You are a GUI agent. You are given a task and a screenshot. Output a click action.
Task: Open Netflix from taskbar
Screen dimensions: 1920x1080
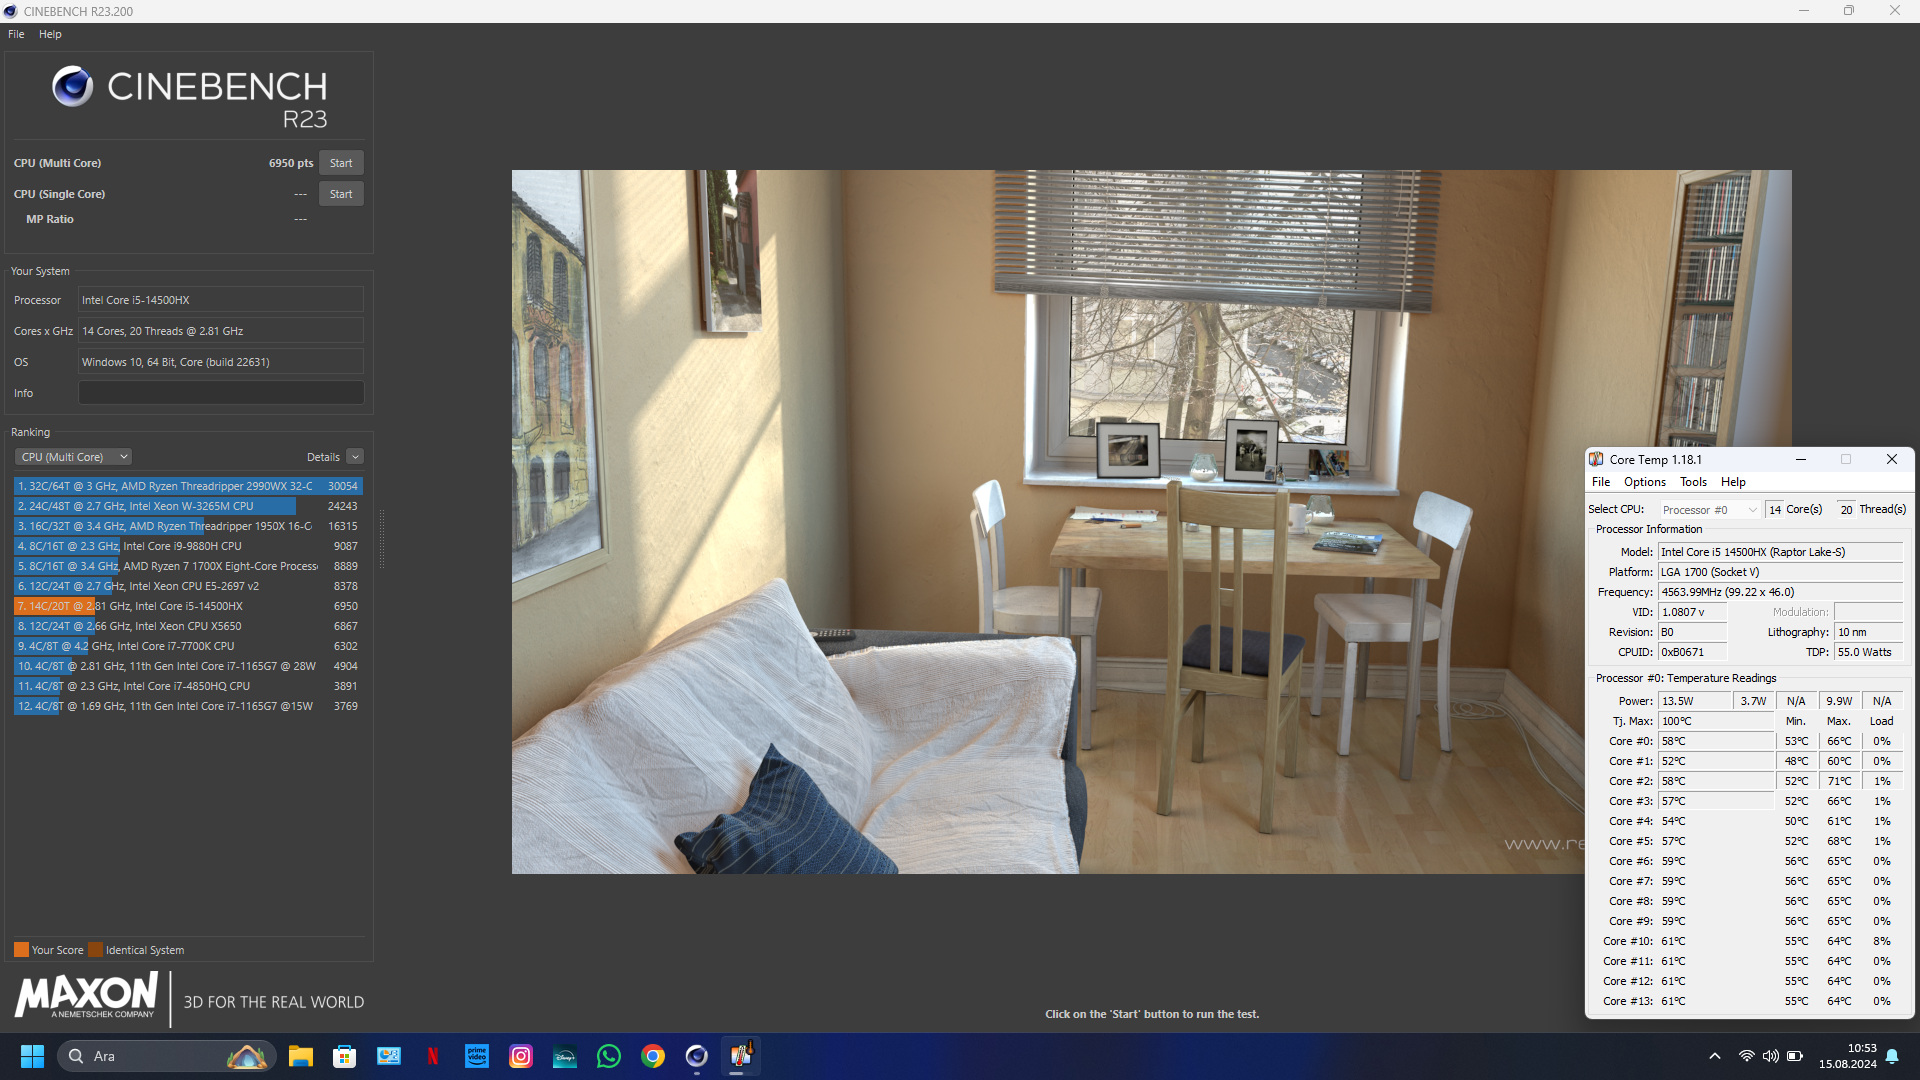click(x=433, y=1056)
